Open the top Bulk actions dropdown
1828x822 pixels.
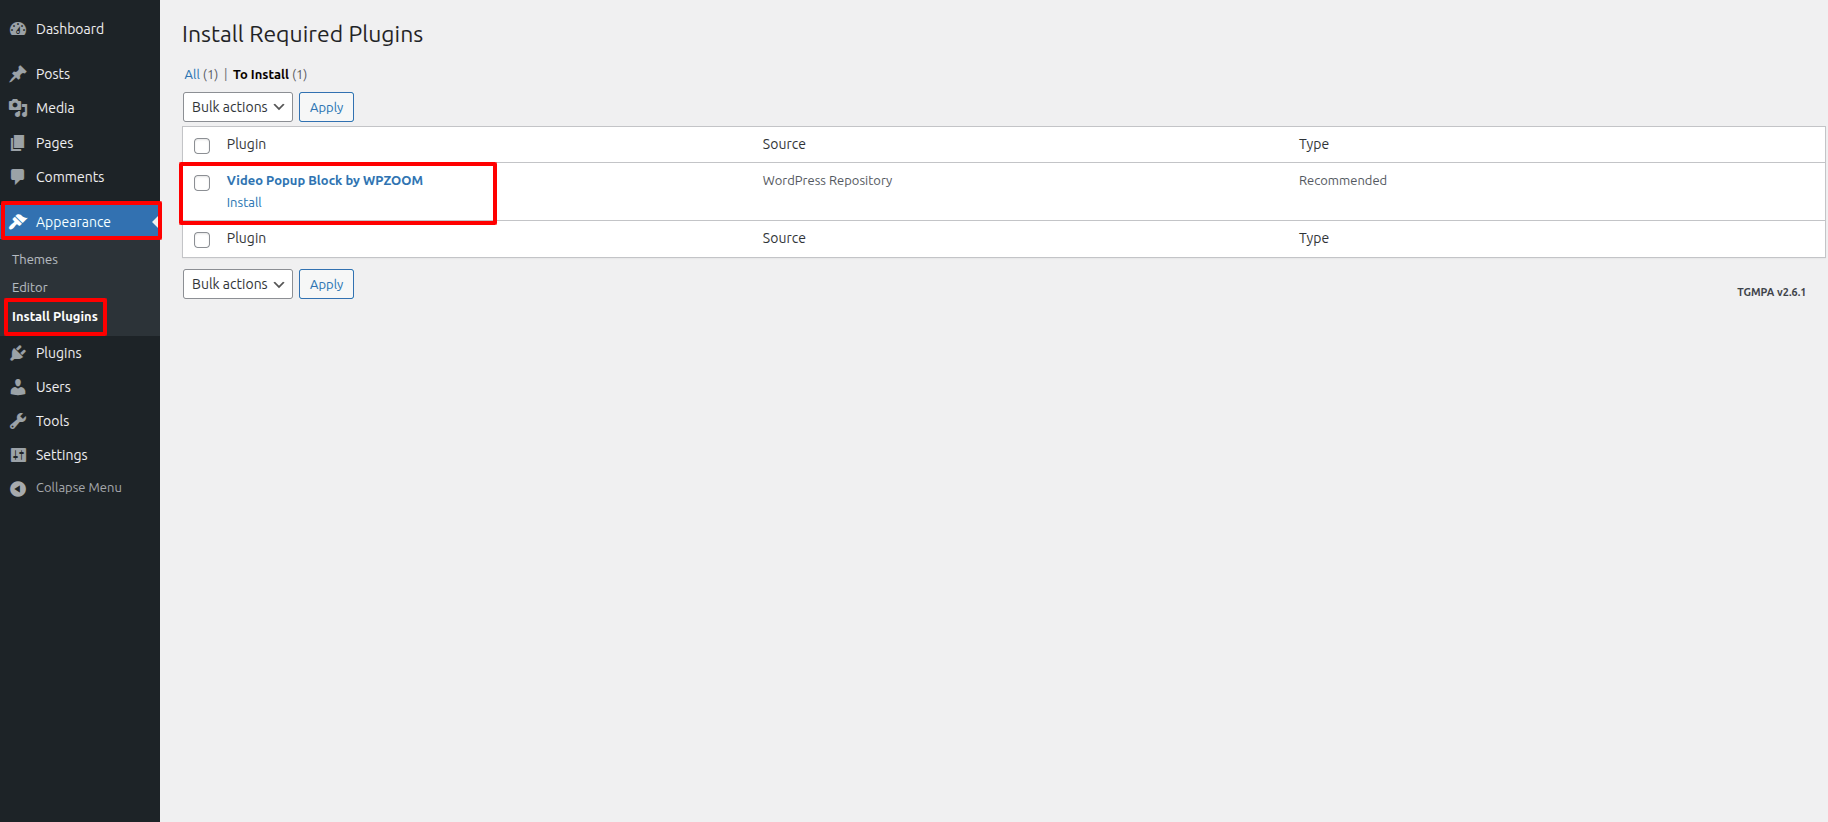[237, 107]
